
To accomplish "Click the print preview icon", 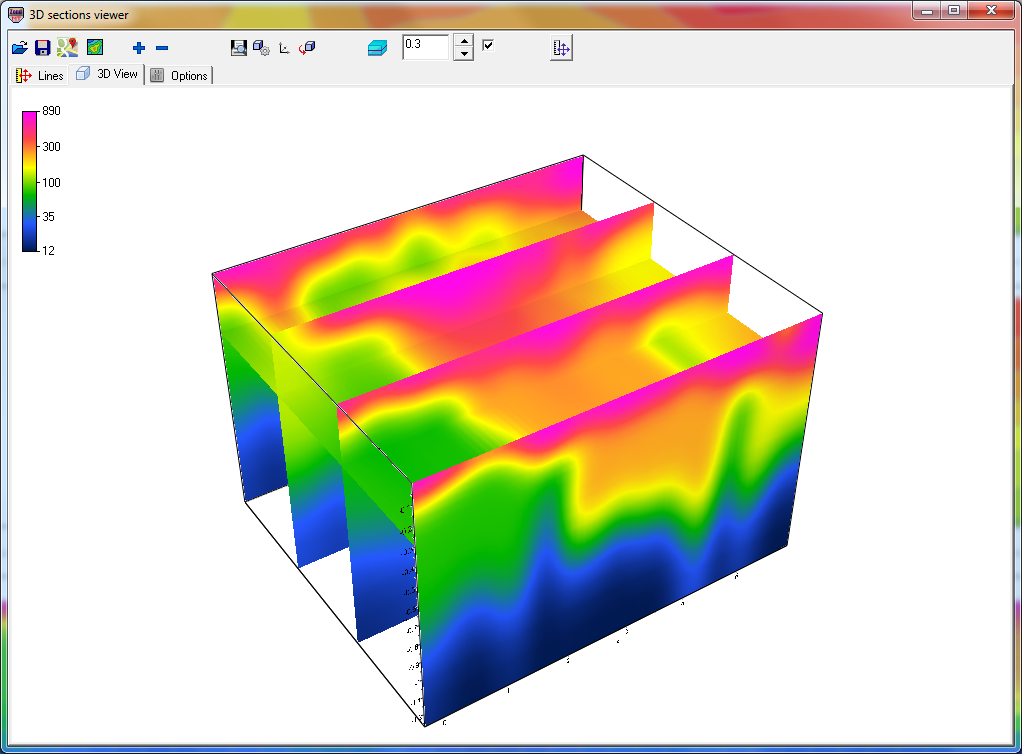I will click(x=239, y=48).
